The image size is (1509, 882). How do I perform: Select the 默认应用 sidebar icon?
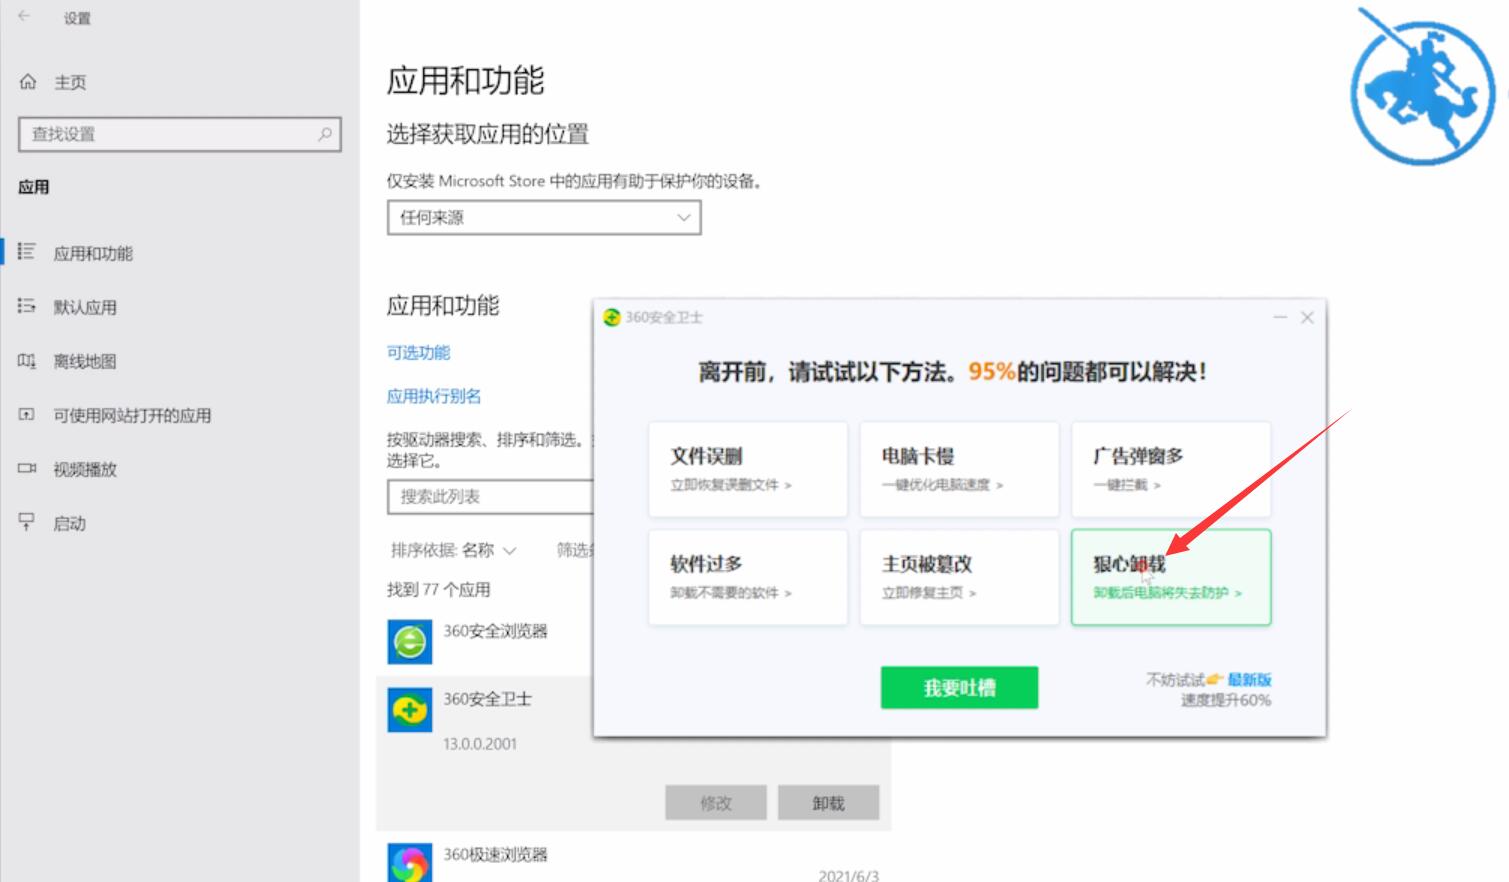click(26, 306)
